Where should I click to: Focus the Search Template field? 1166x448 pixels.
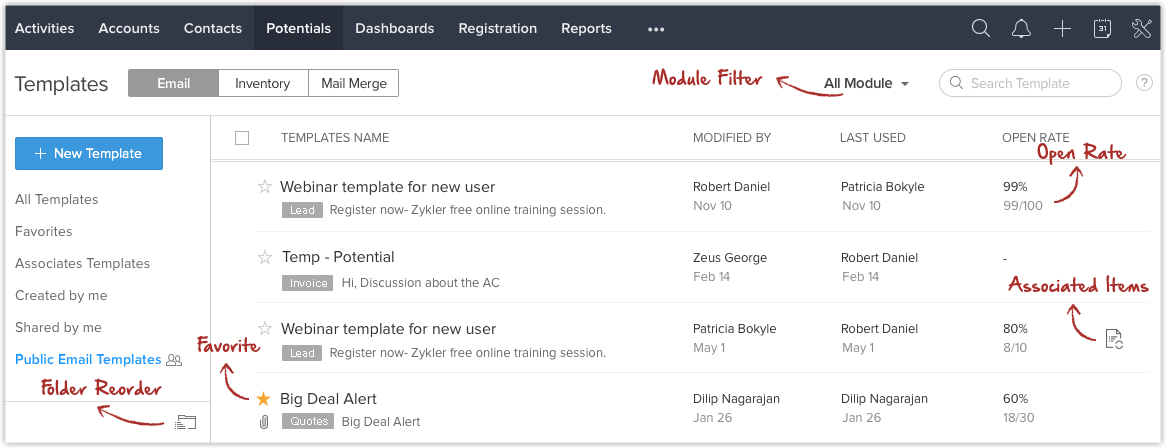(1030, 83)
